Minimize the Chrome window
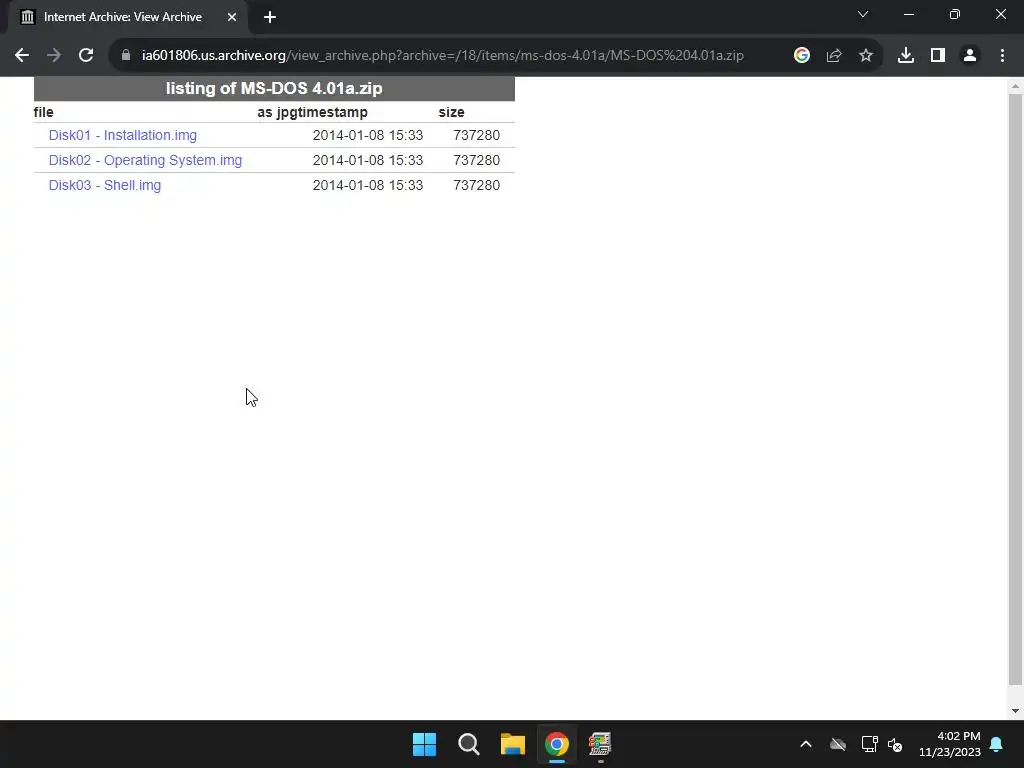Screen dimensions: 1024x768 point(908,14)
